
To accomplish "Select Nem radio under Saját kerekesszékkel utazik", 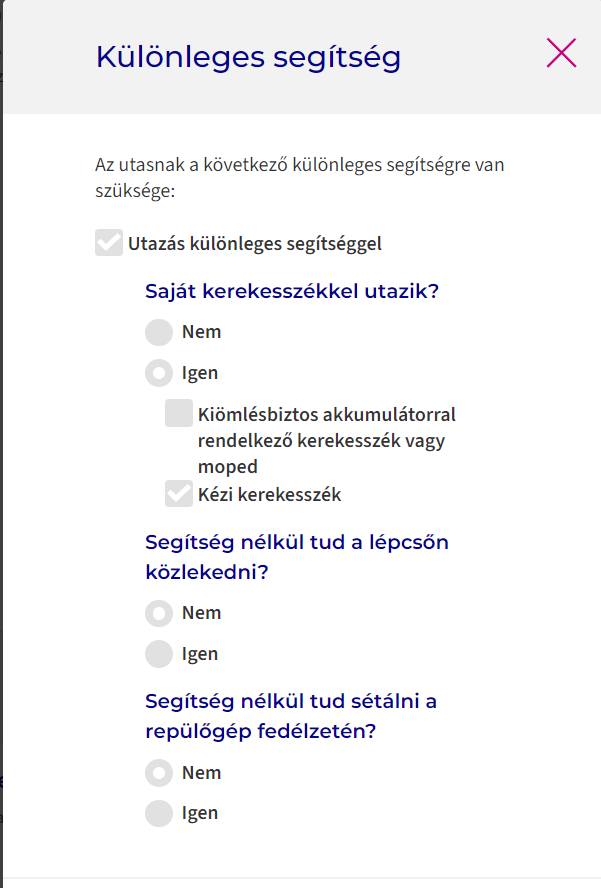I will (159, 332).
